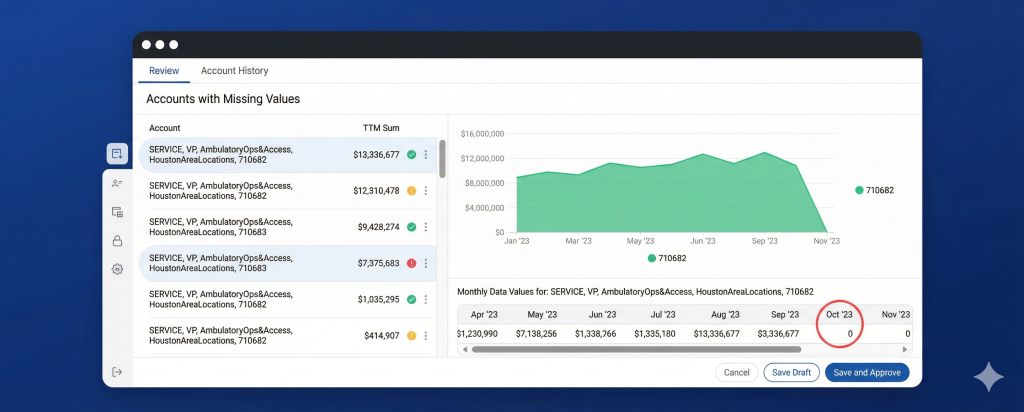
Task: Click the yellow warning status on $414,907 row
Action: [411, 335]
